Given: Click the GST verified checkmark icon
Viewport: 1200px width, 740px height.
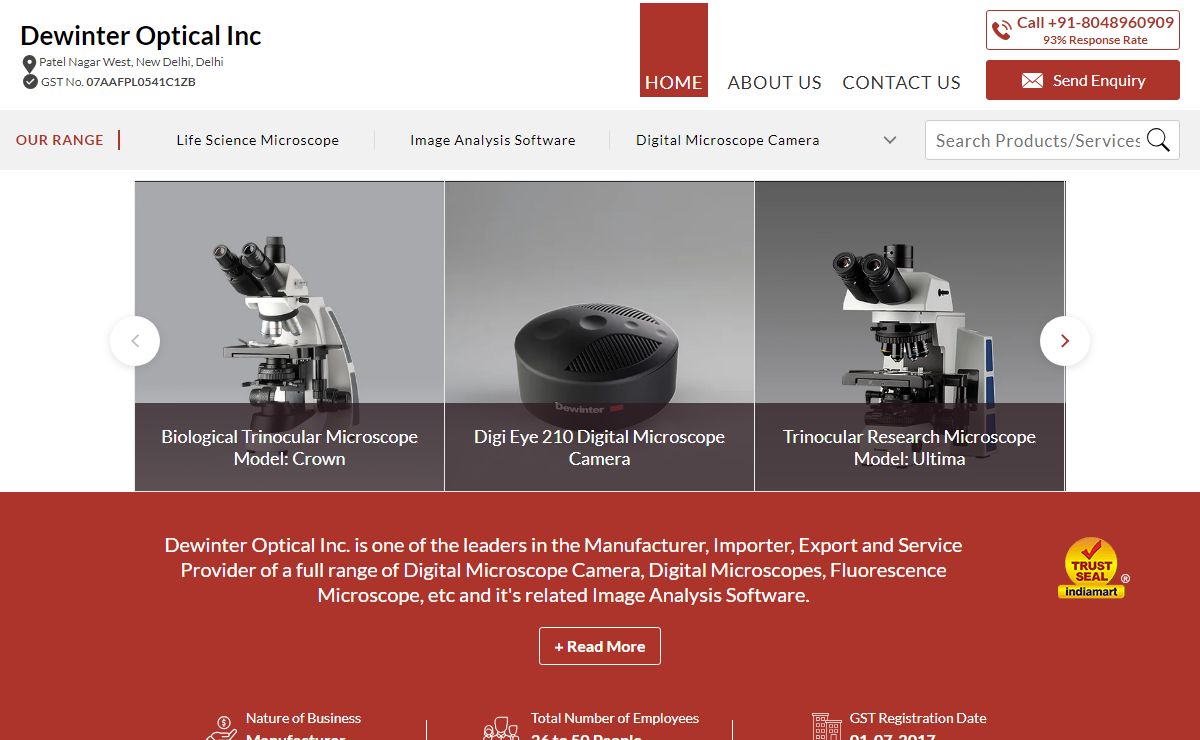Looking at the screenshot, I should coord(30,82).
